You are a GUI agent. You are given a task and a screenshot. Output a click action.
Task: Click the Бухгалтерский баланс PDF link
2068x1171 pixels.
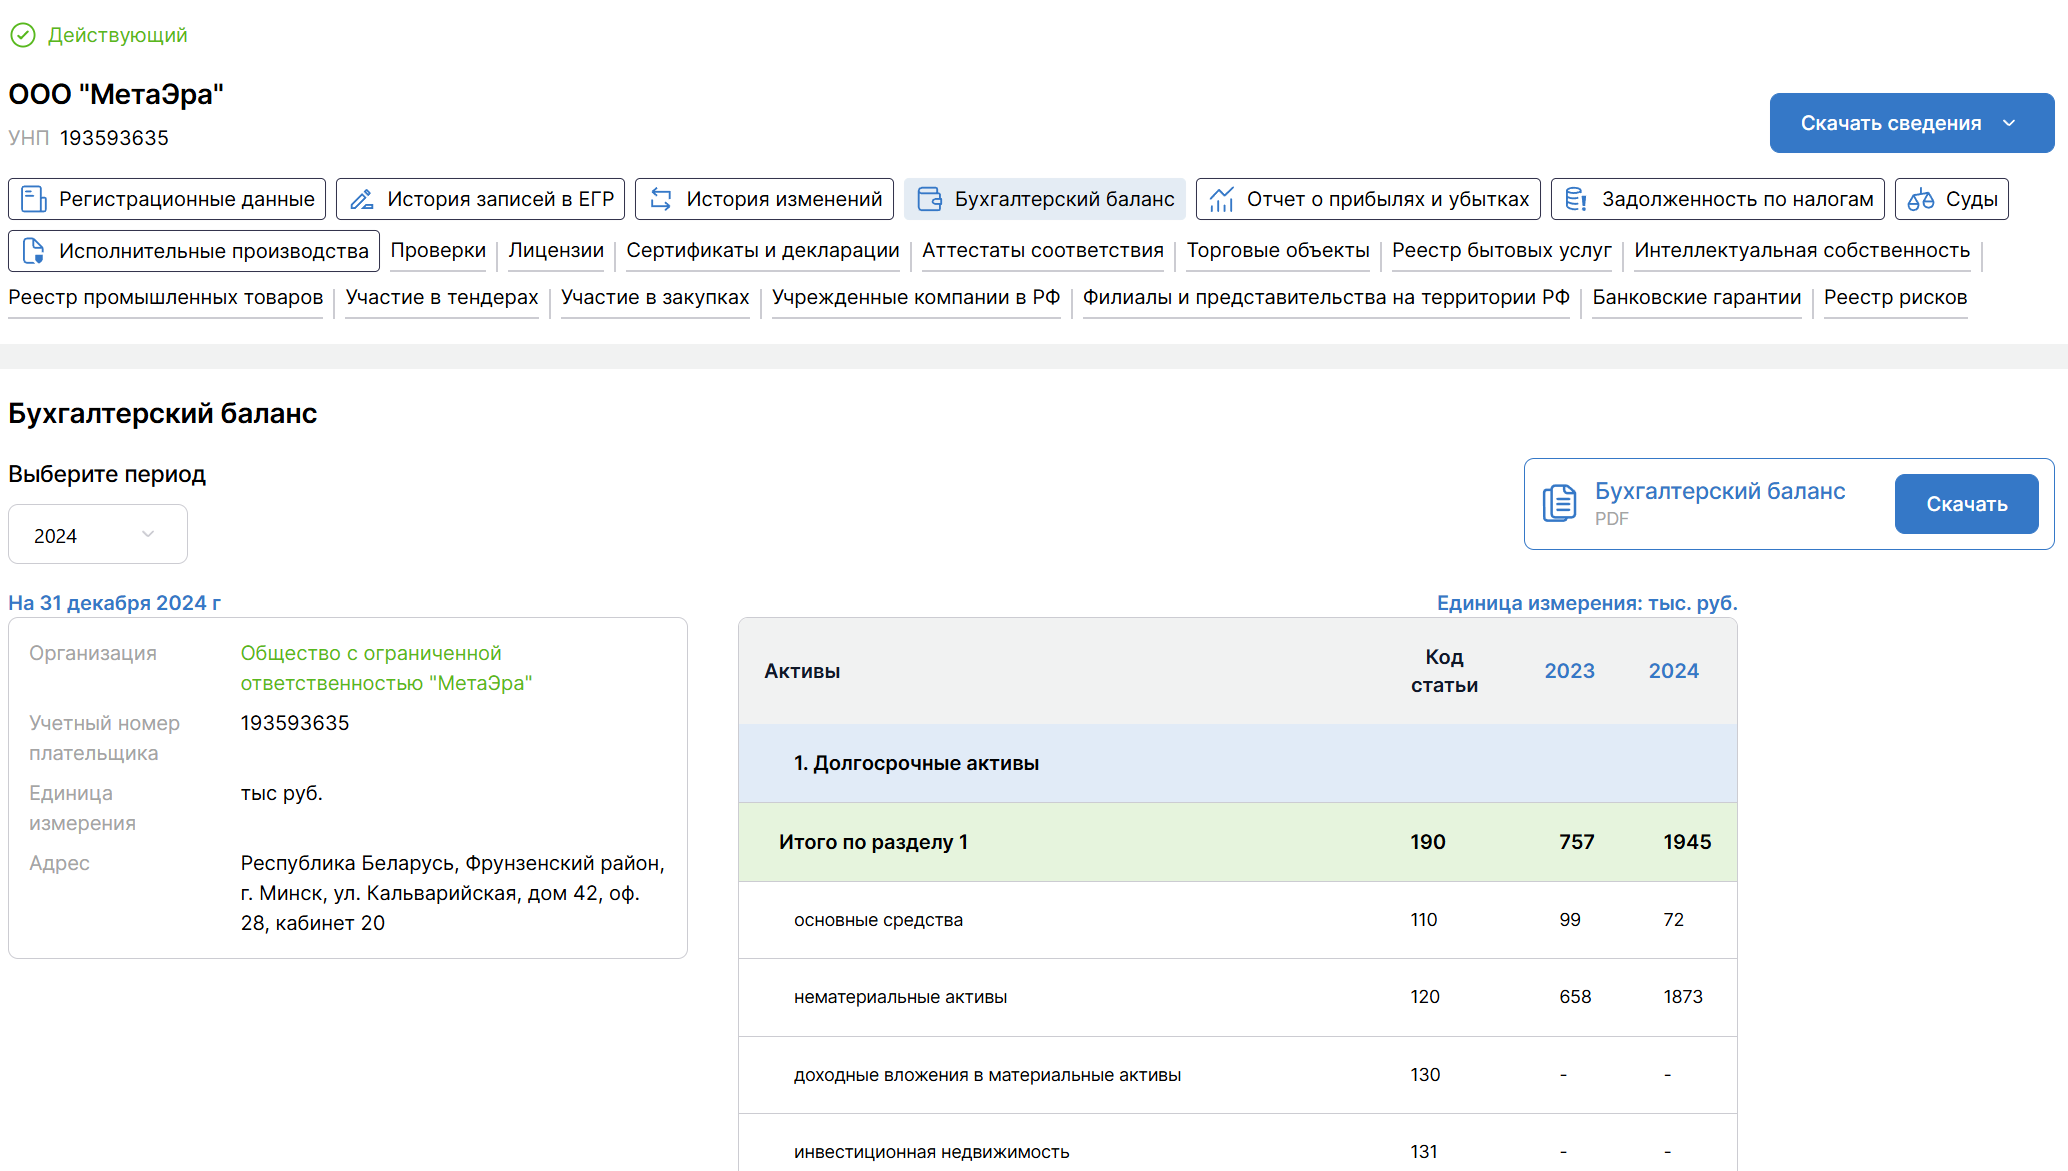point(1719,491)
